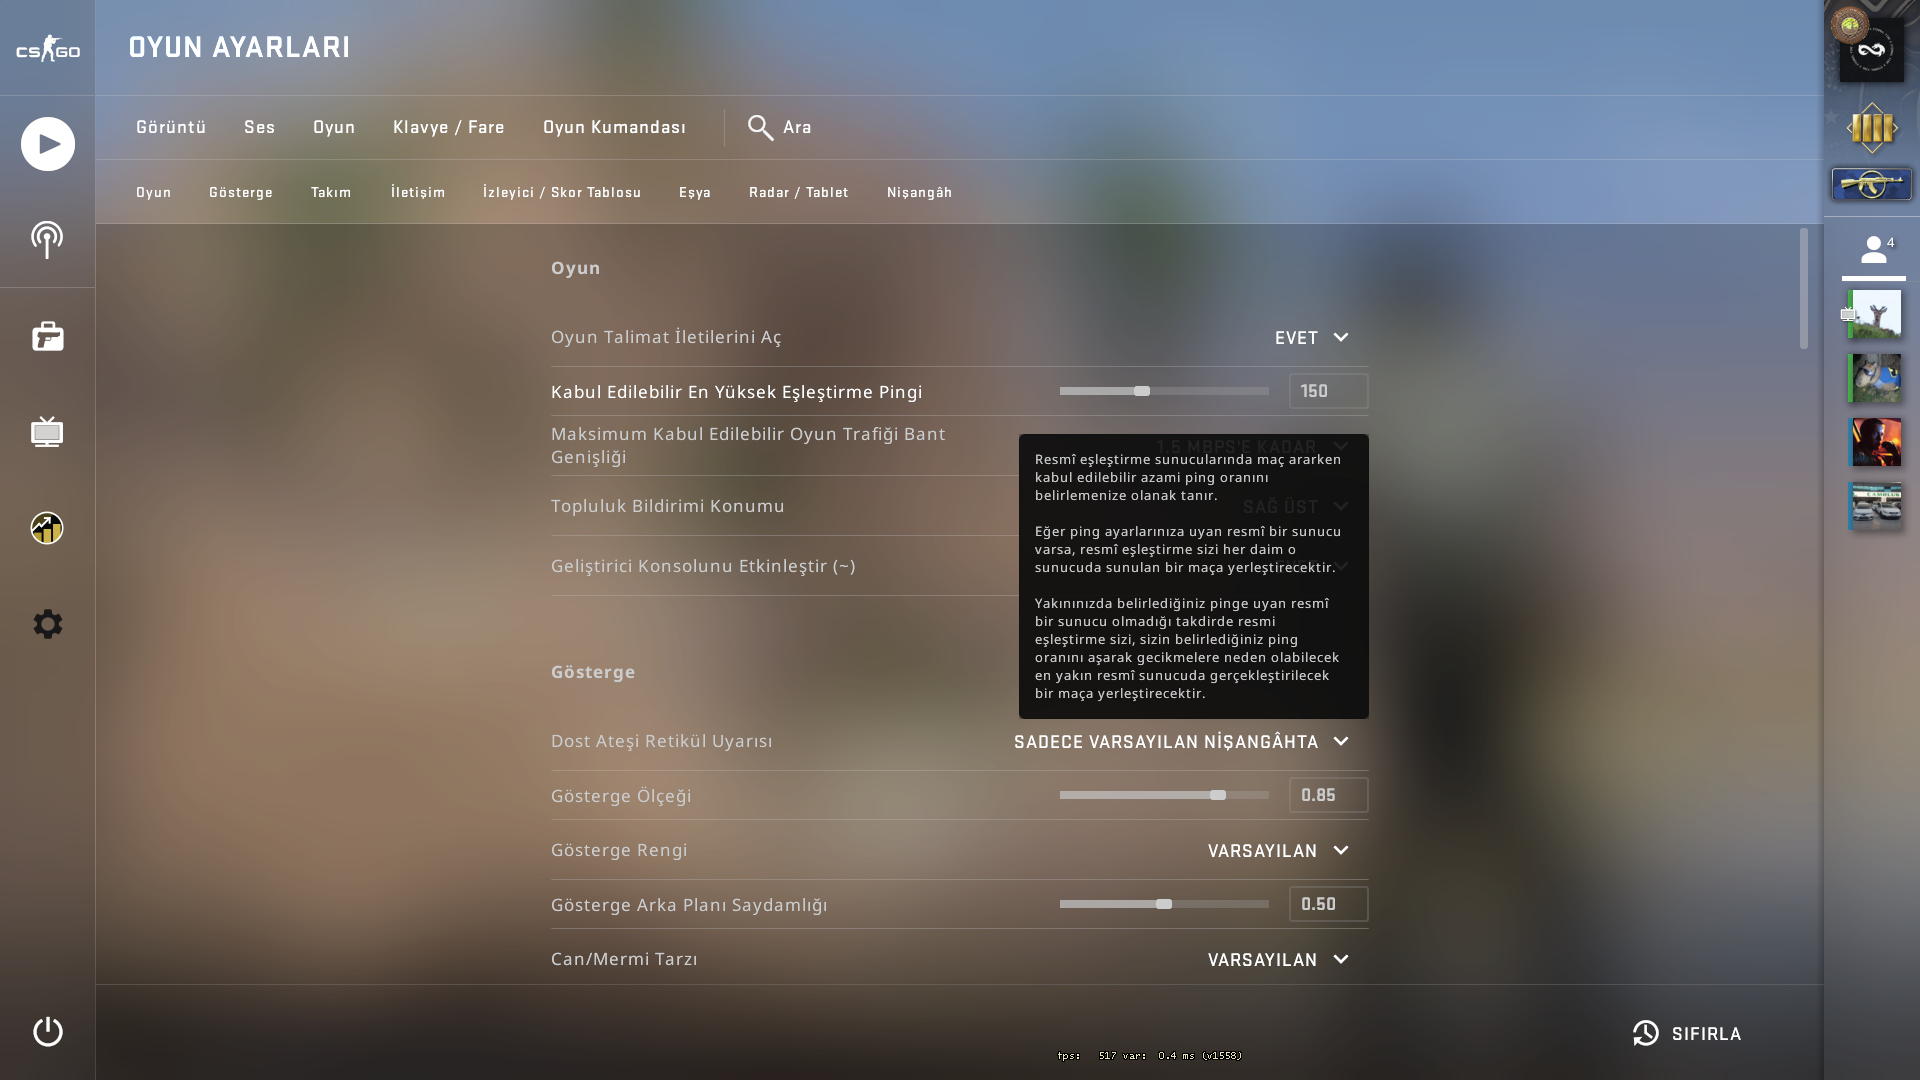Jump to Radar / Tablet section

pyautogui.click(x=798, y=192)
